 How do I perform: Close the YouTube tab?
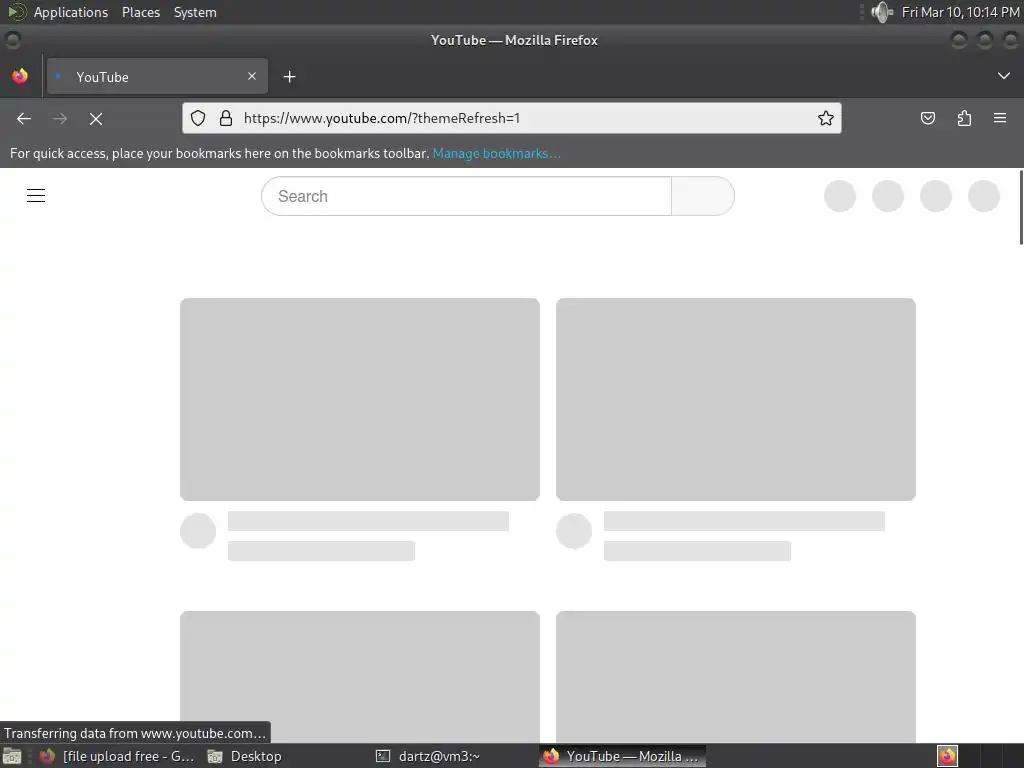point(252,76)
